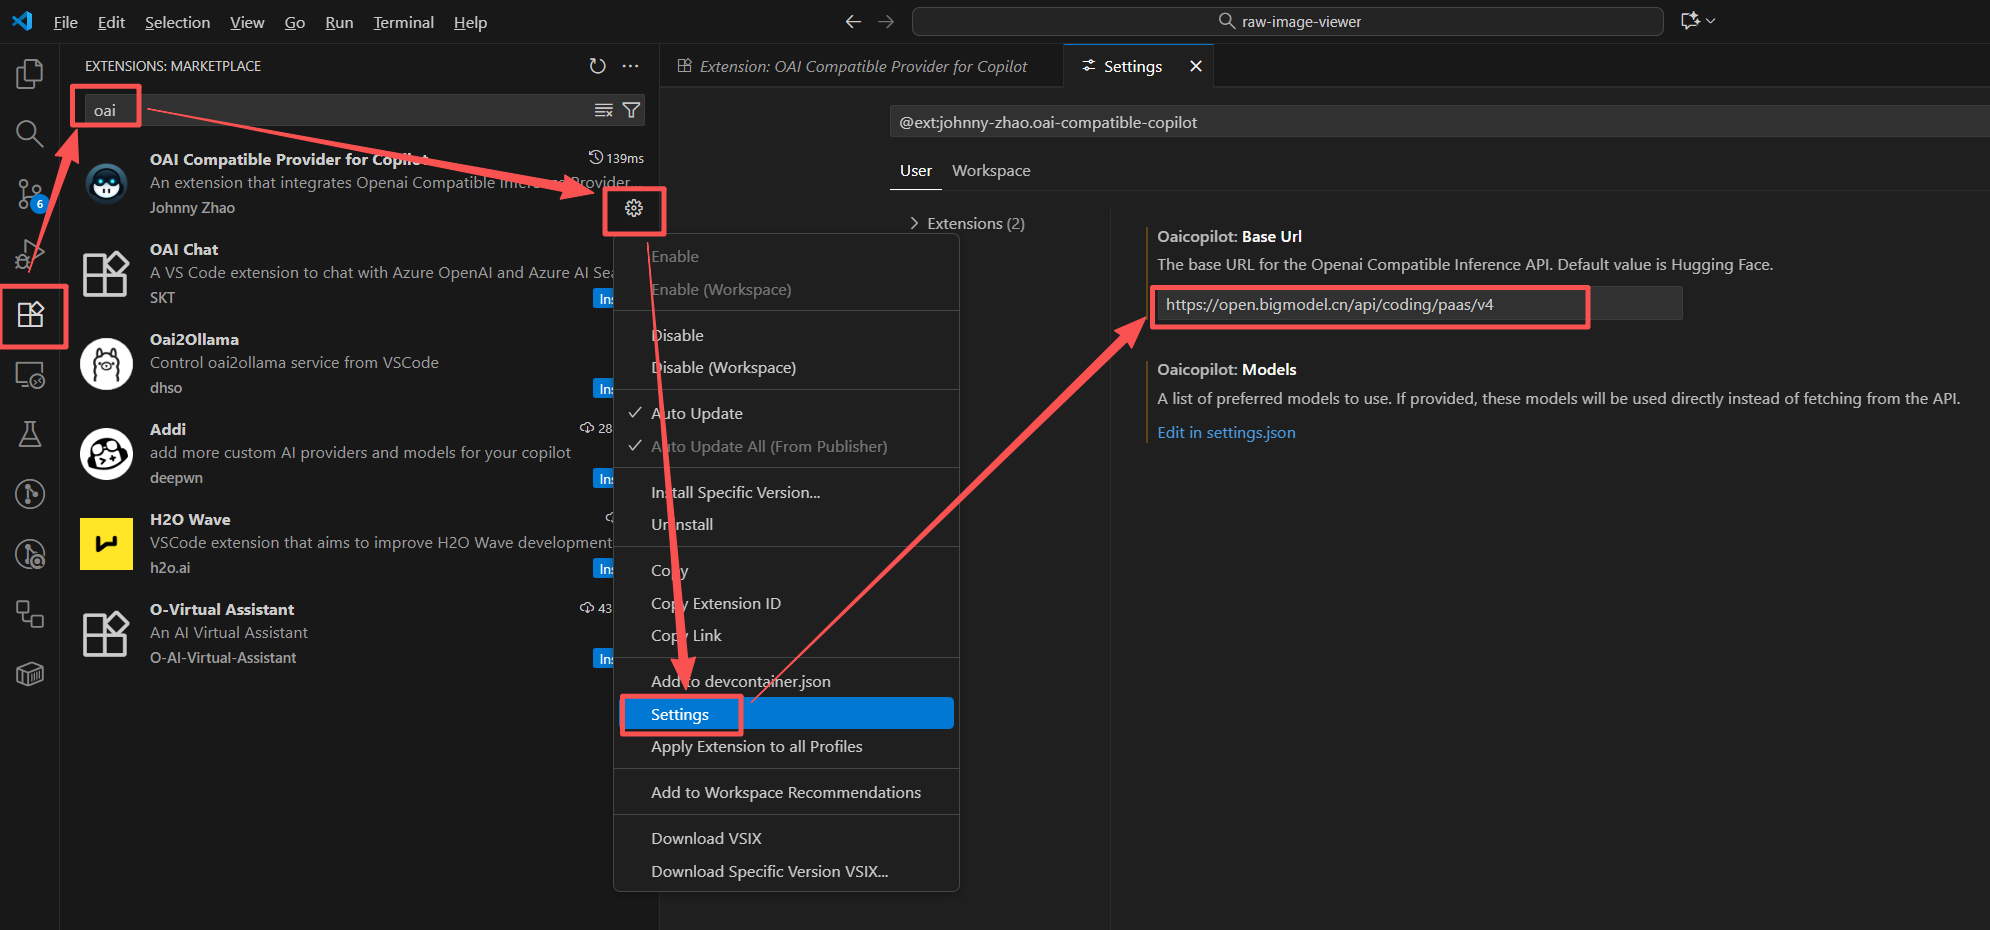
Task: Select OAI Compatible Provider for Copilot title
Action: coord(289,160)
